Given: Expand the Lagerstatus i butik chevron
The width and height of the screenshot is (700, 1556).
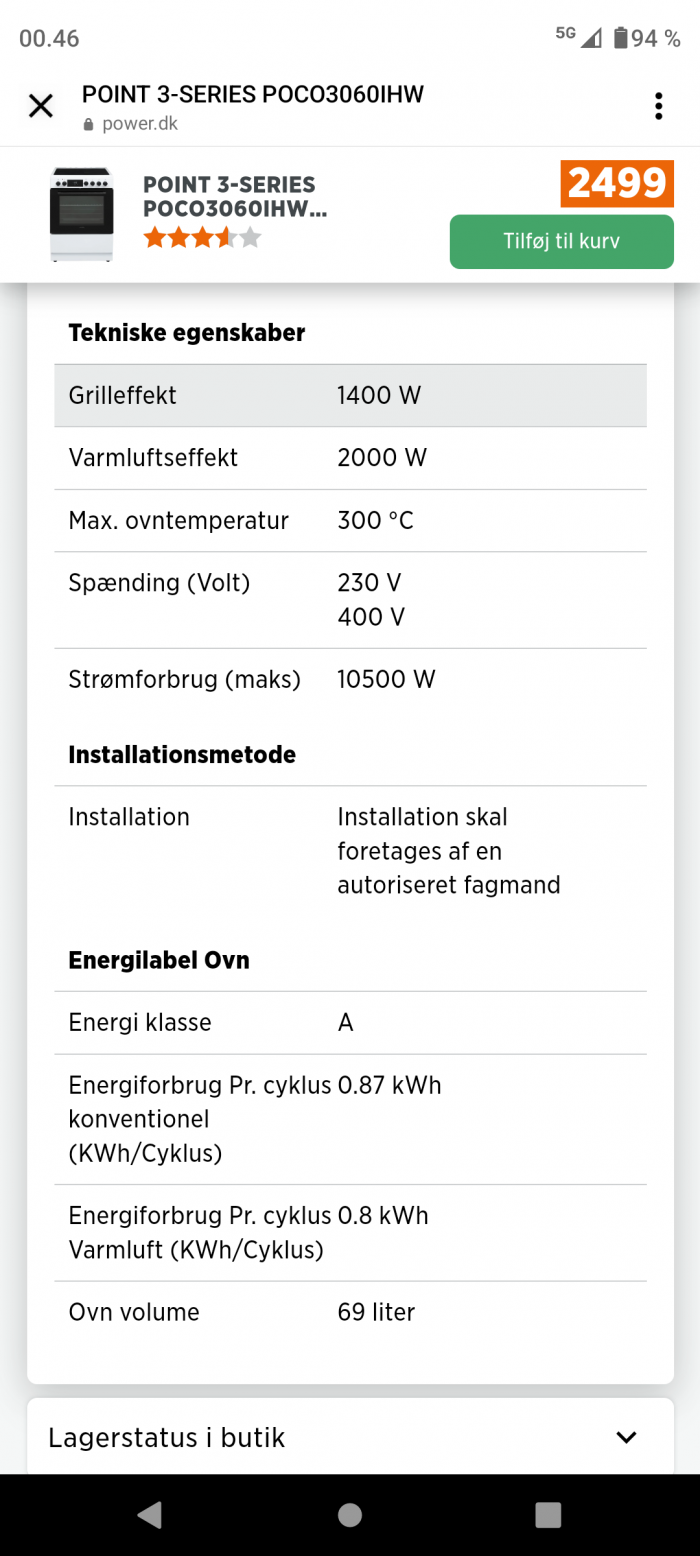Looking at the screenshot, I should pos(626,1438).
